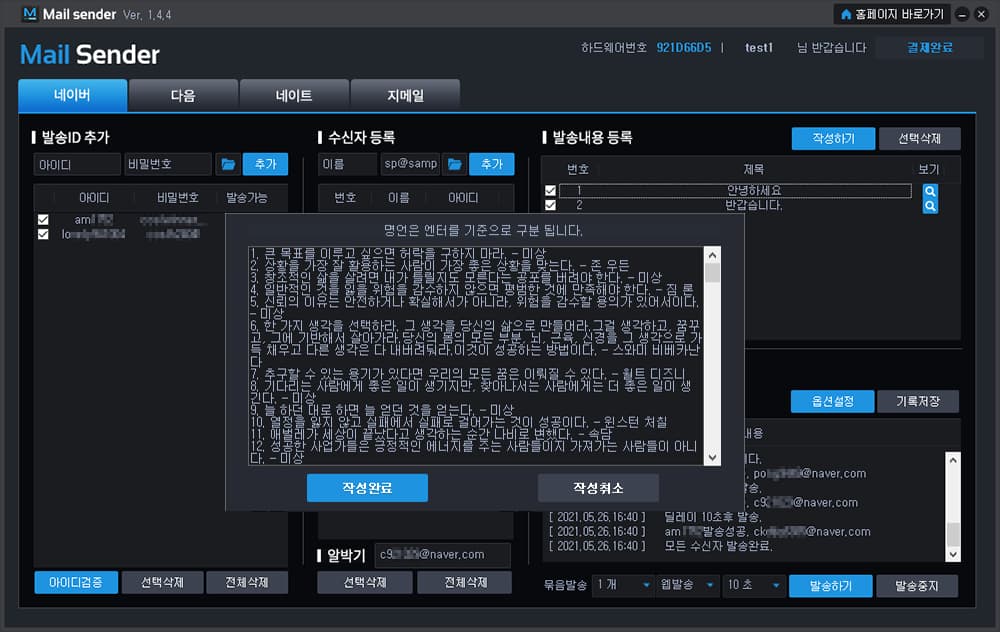Switch to the 네이트 tab
The image size is (1000, 632).
294,96
